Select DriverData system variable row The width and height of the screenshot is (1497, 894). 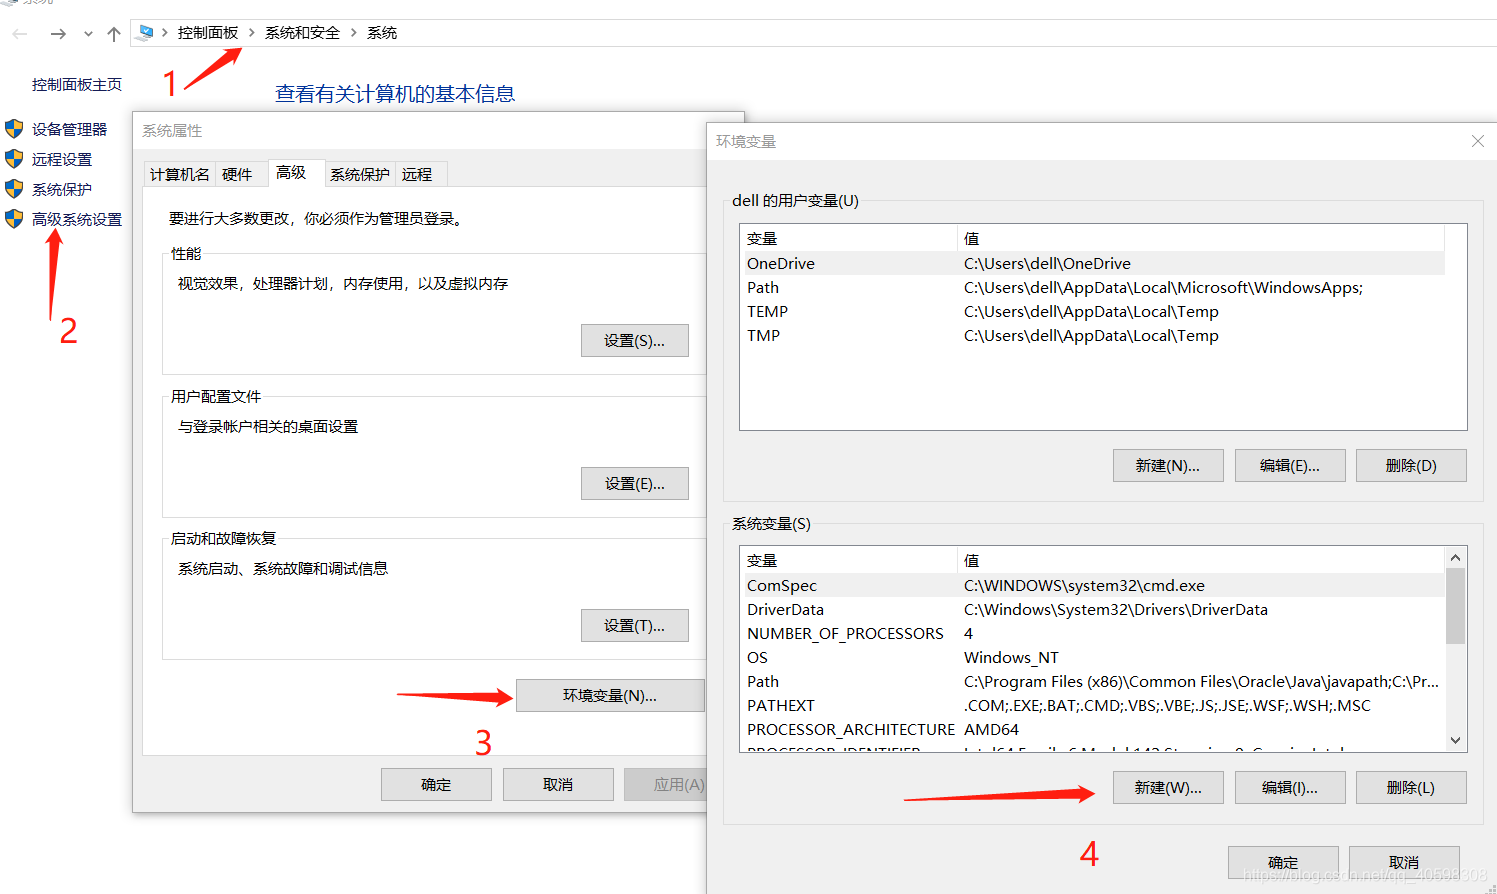click(x=1092, y=610)
